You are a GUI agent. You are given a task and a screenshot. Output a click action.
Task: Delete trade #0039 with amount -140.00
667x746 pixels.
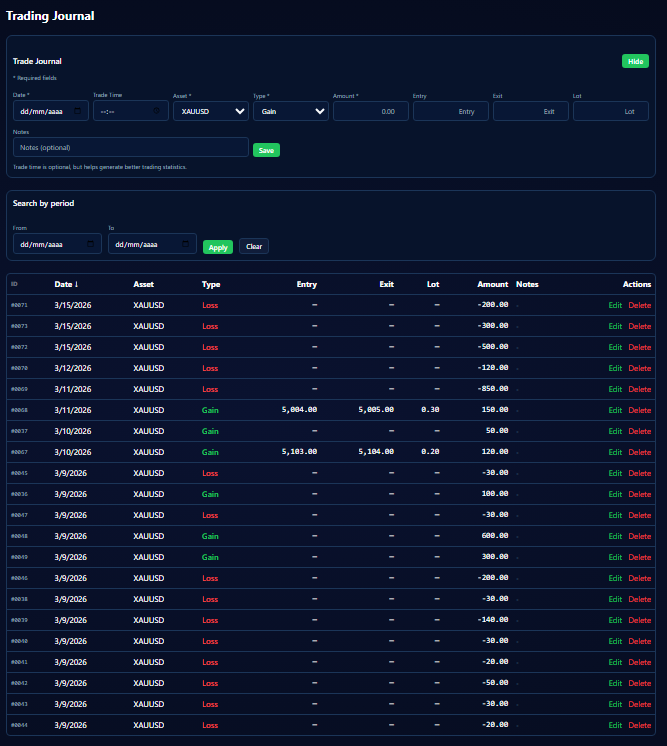click(639, 619)
